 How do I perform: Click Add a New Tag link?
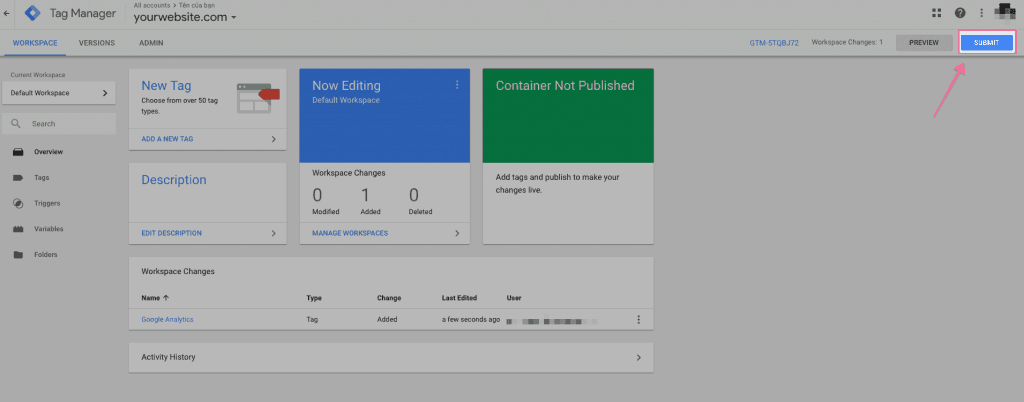coord(167,139)
